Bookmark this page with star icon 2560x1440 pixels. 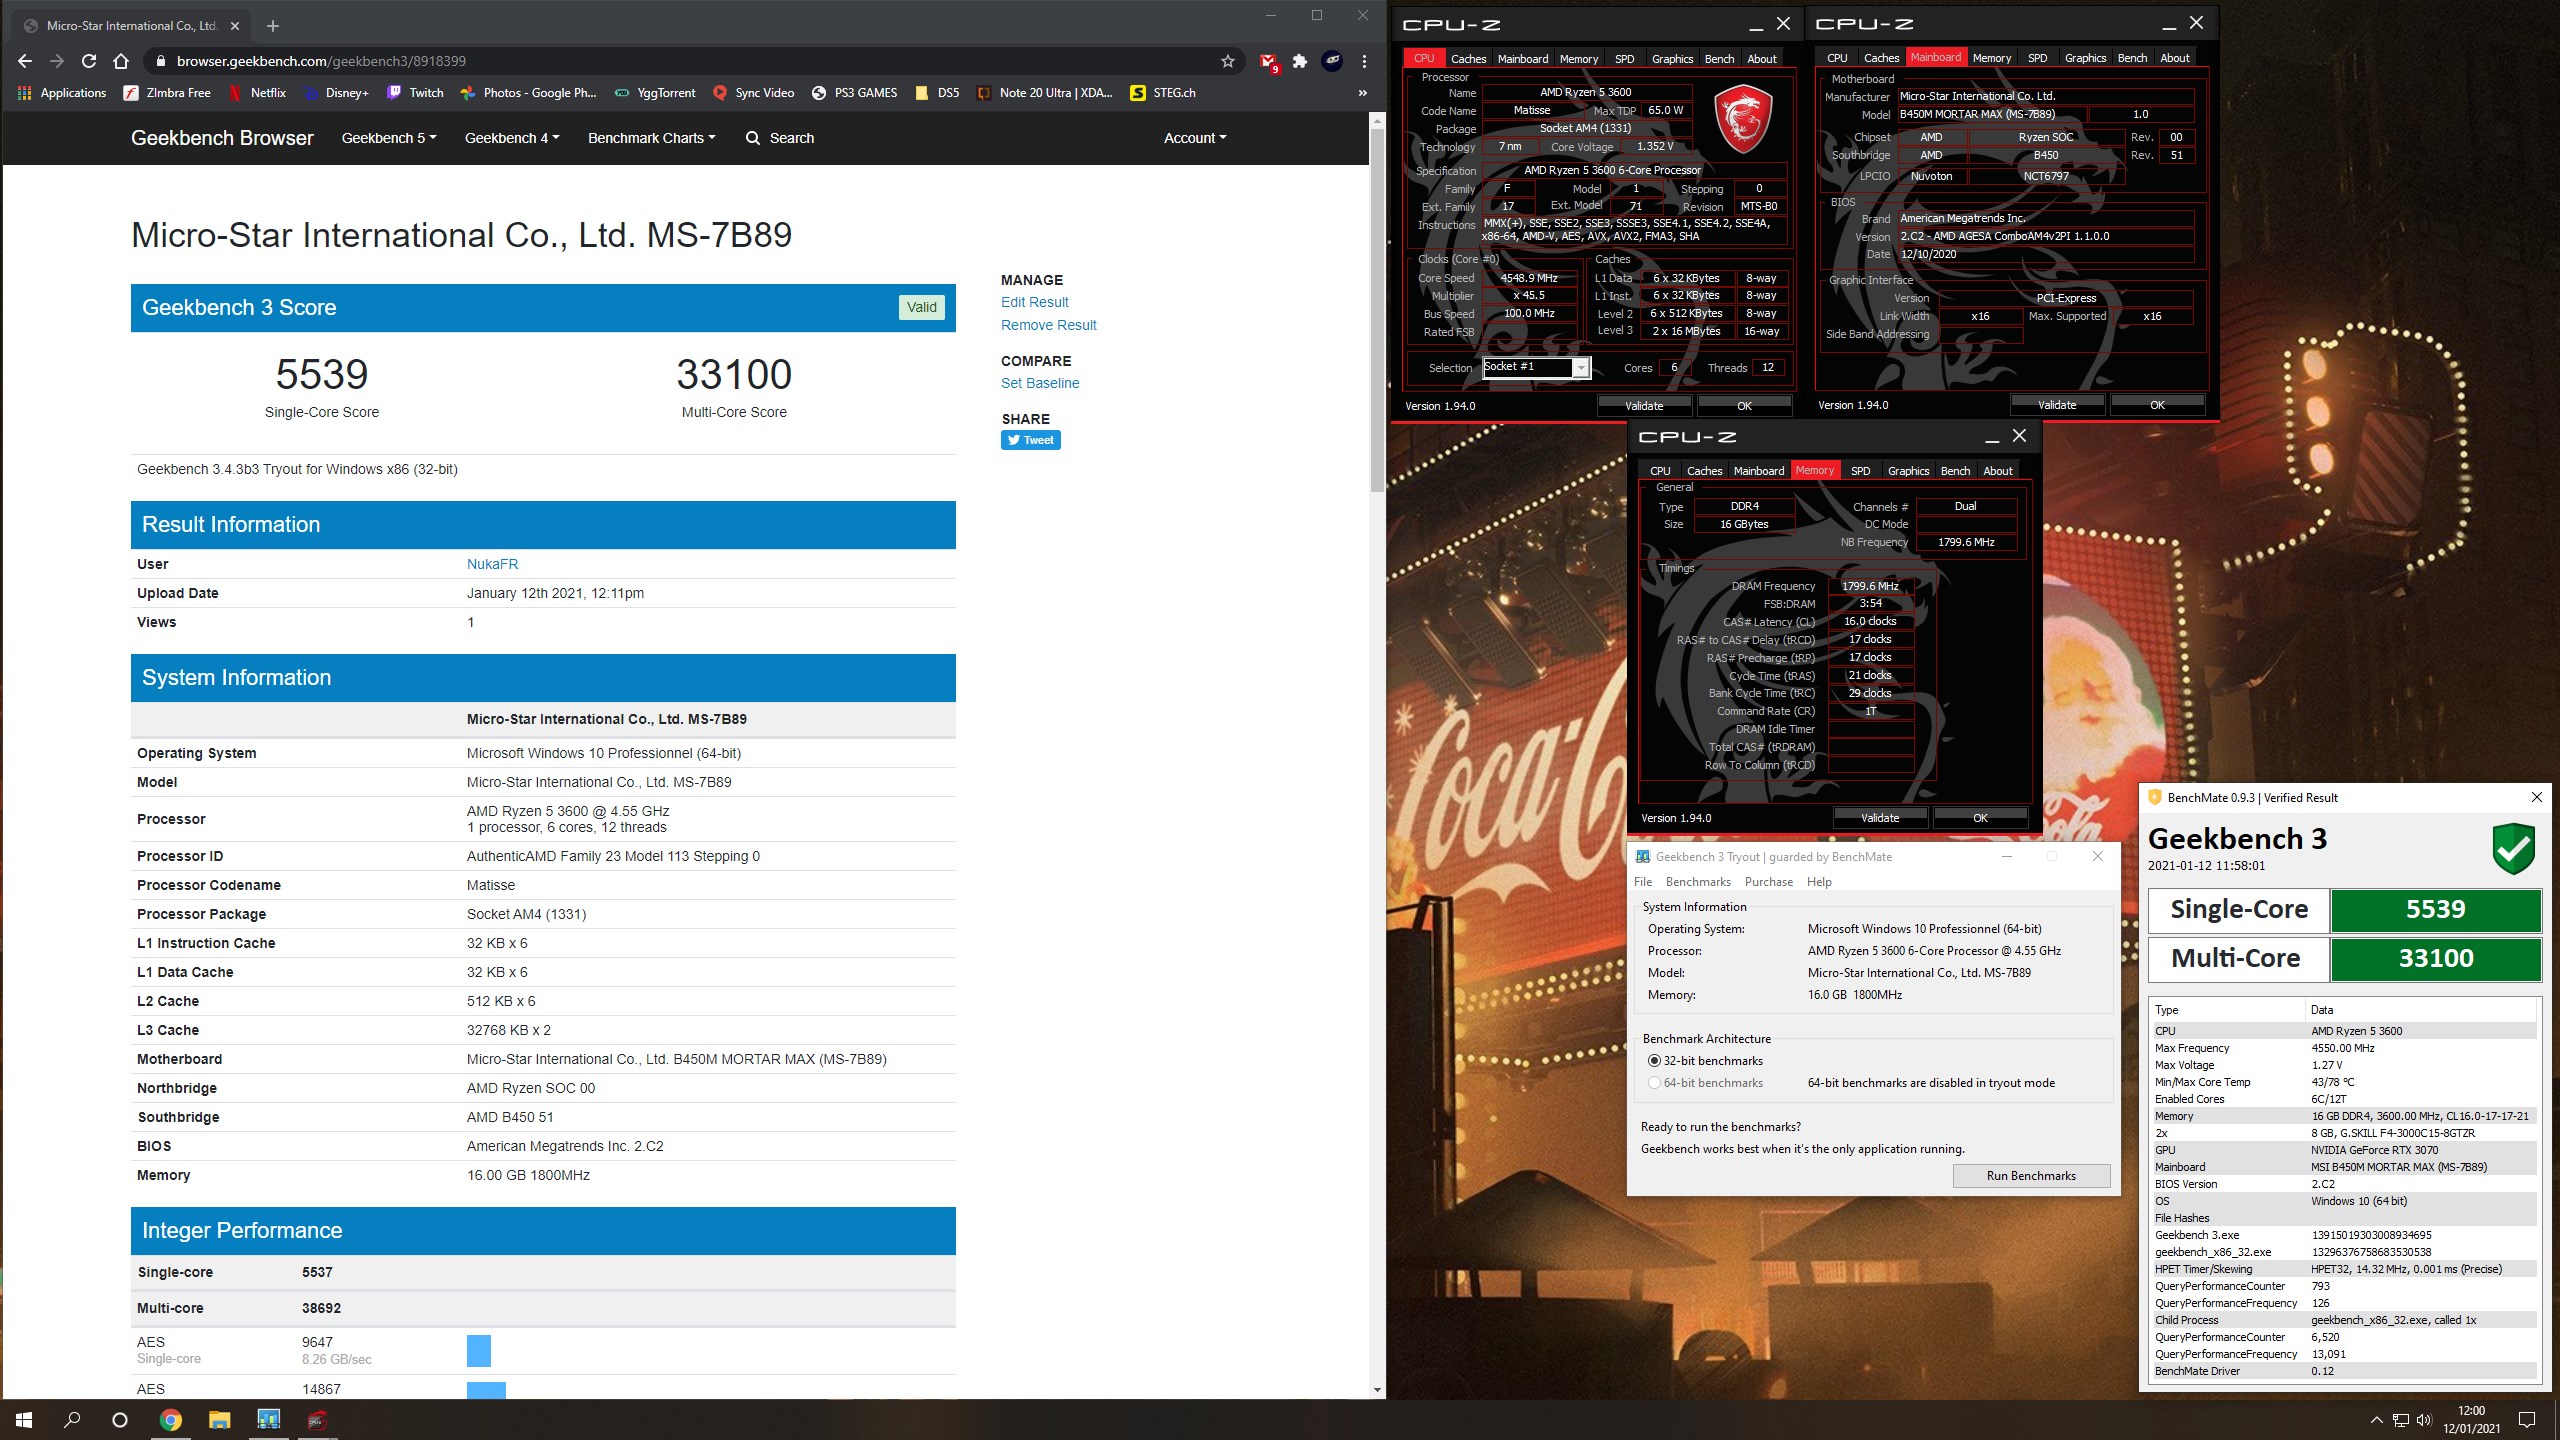tap(1228, 61)
